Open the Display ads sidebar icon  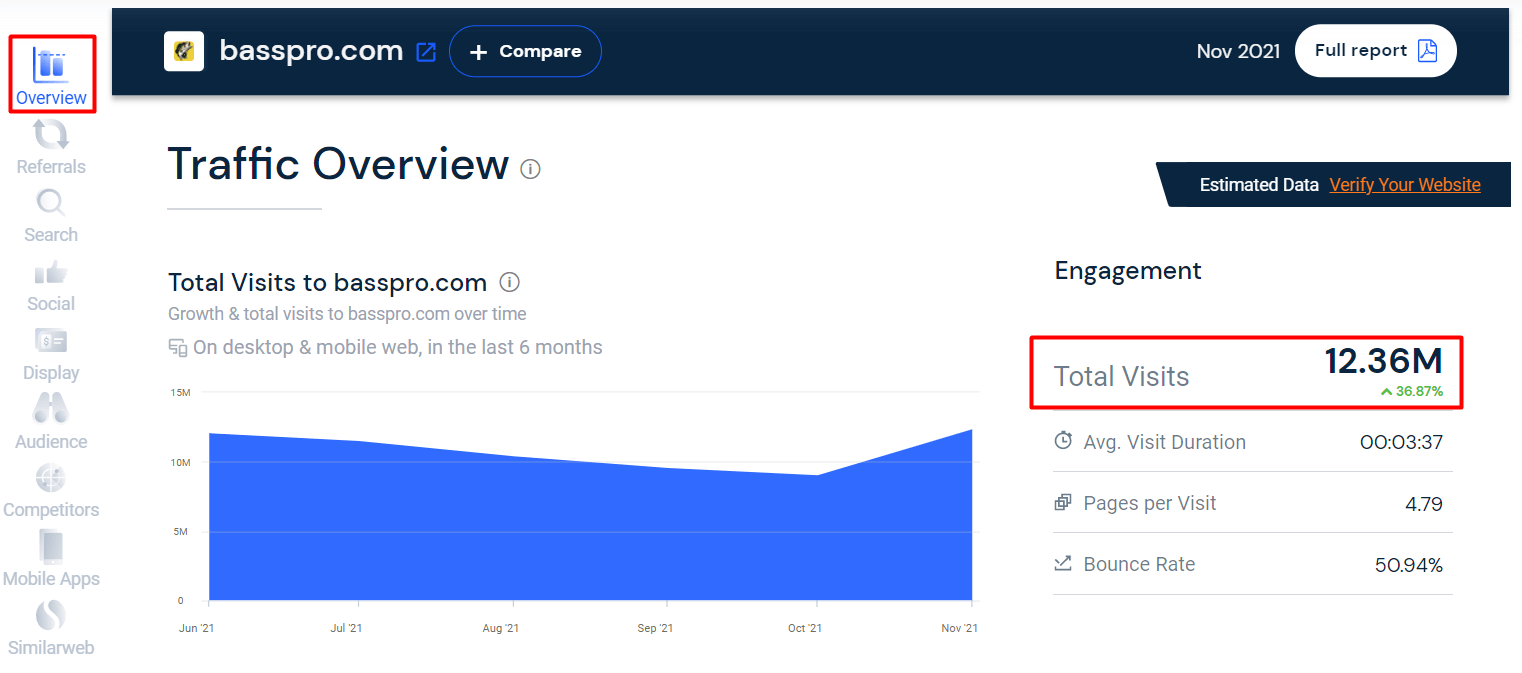click(51, 341)
